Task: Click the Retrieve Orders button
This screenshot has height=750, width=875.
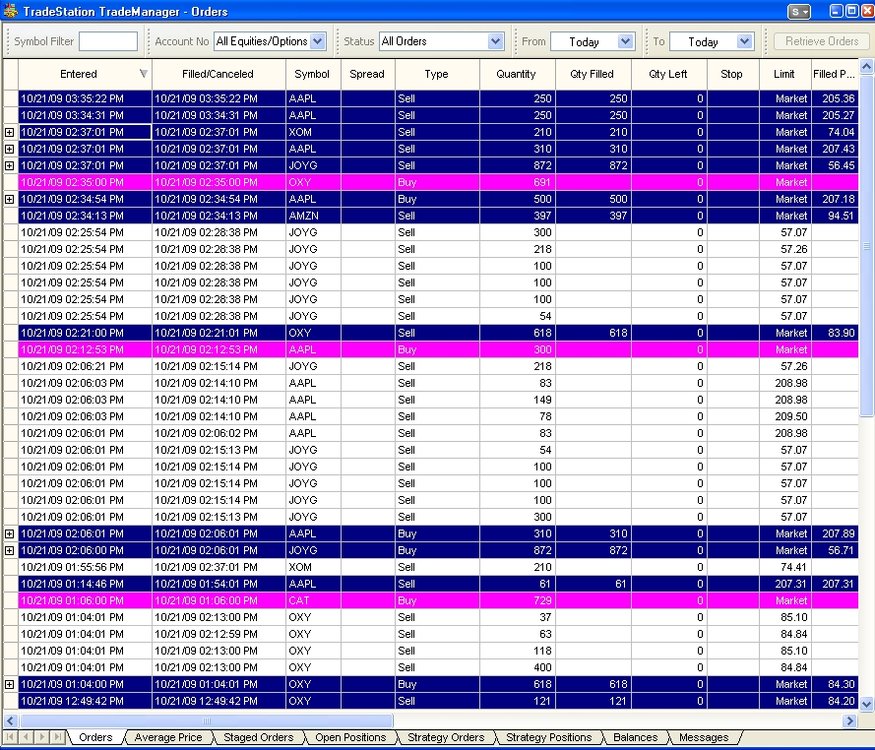Action: point(821,41)
